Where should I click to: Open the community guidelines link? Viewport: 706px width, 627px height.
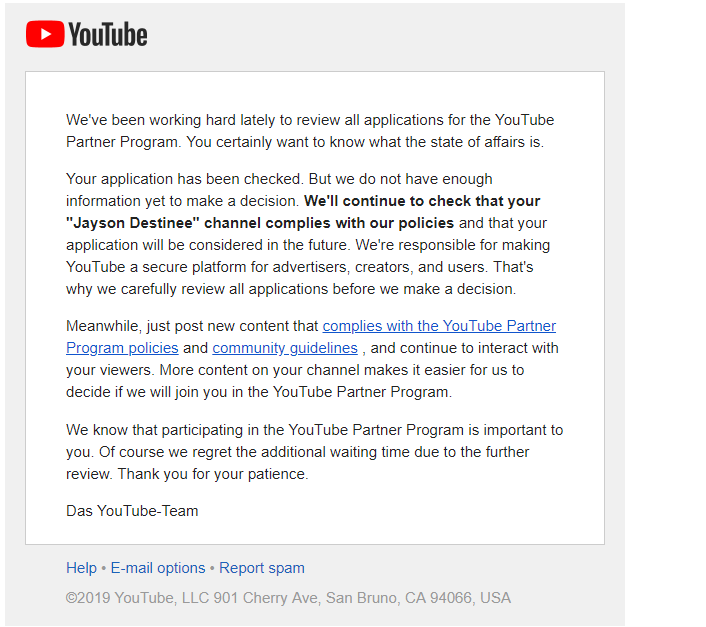pyautogui.click(x=285, y=348)
